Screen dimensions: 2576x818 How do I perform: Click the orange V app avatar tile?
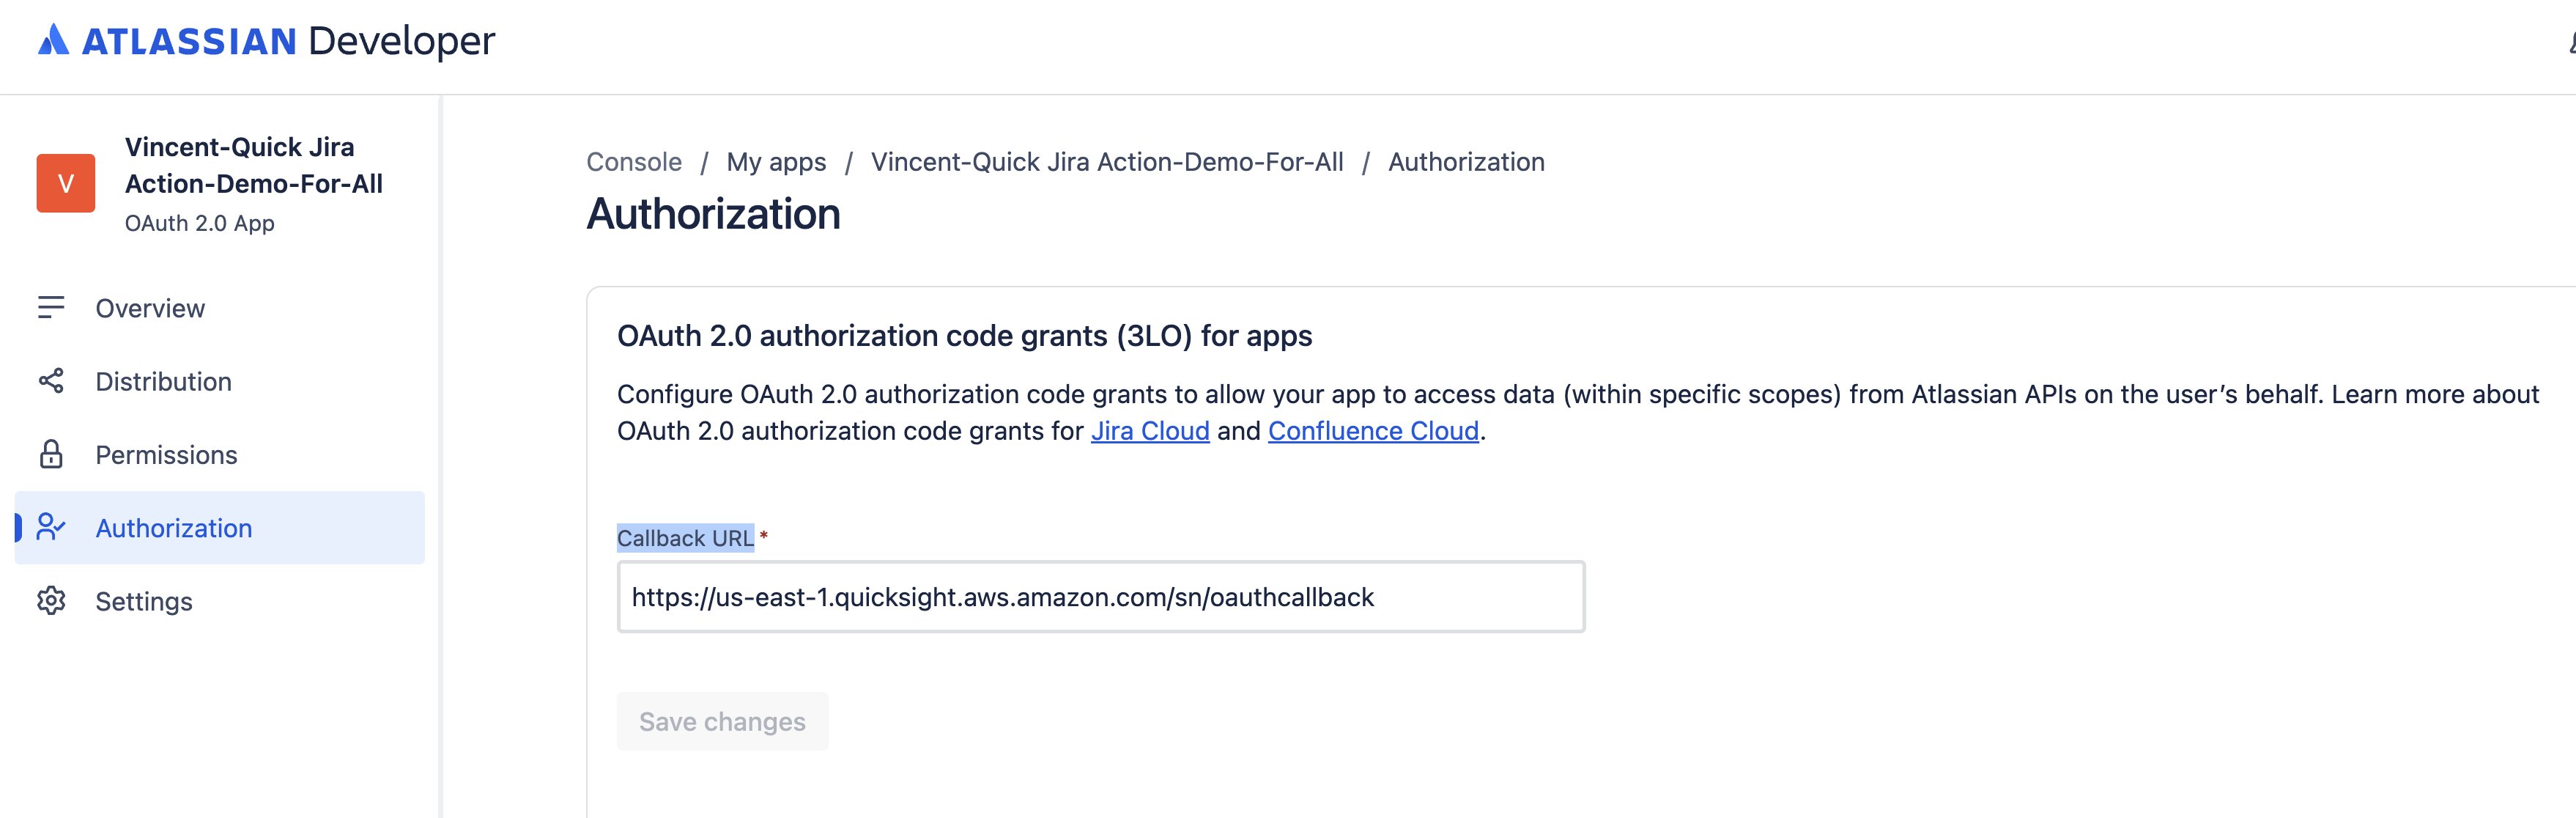[66, 183]
